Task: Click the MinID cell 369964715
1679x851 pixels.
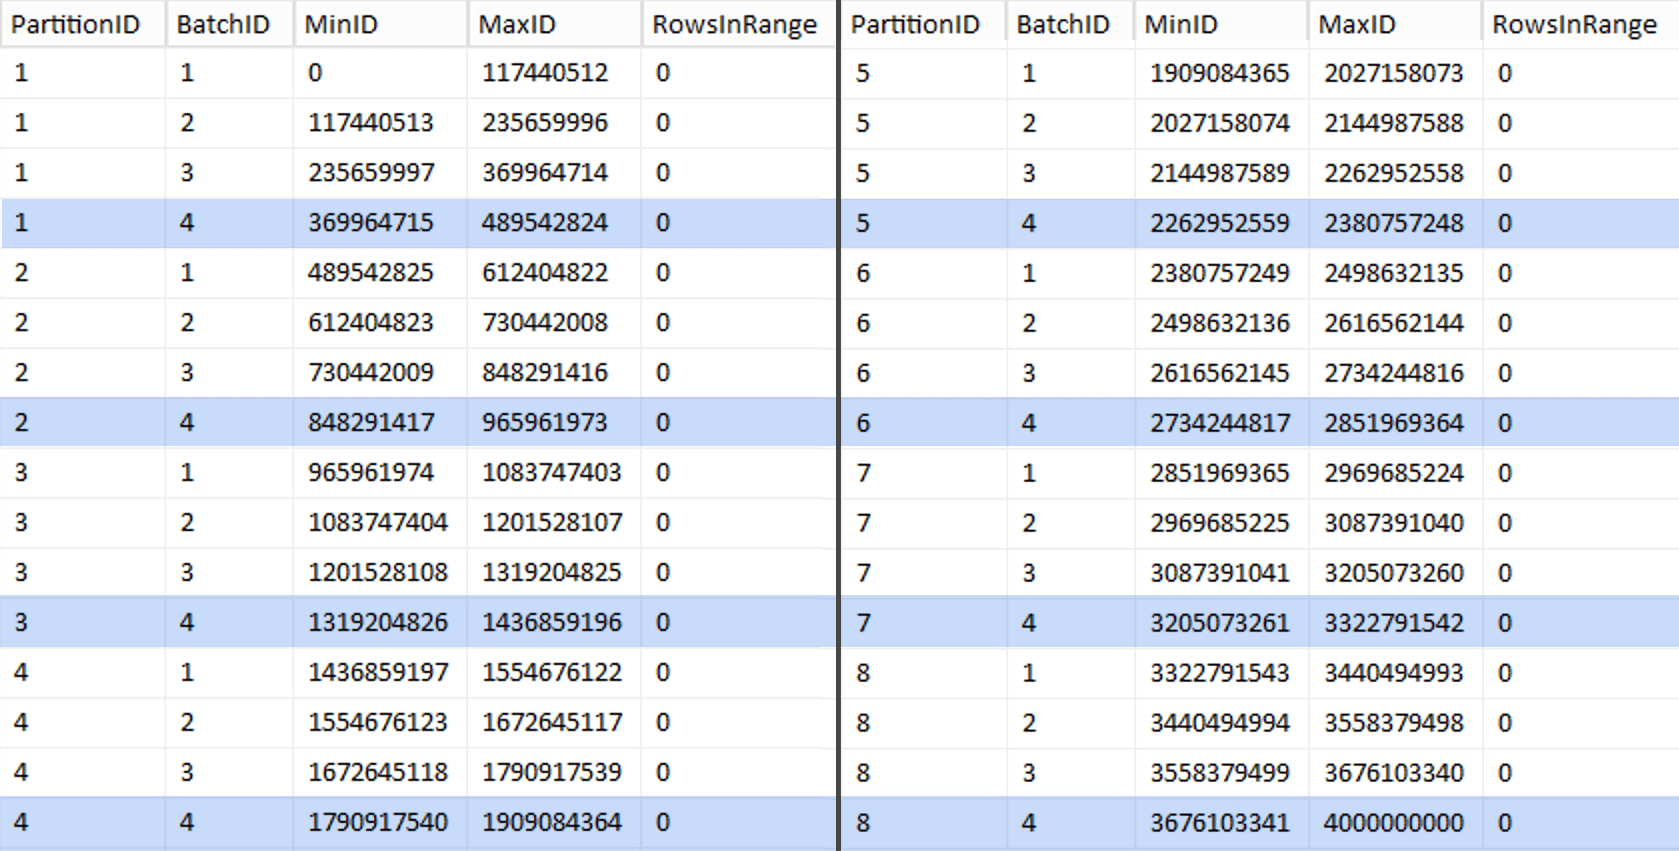Action: coord(380,223)
